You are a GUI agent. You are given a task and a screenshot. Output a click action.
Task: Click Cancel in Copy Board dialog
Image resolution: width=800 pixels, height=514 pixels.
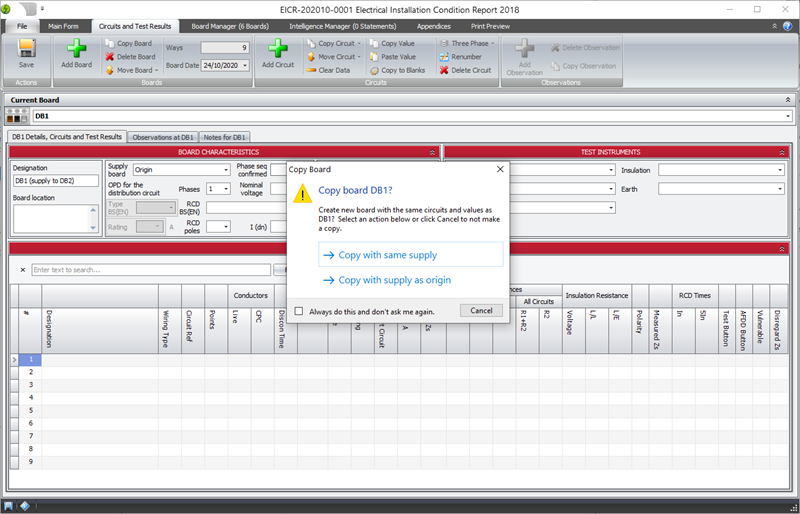[x=481, y=310]
